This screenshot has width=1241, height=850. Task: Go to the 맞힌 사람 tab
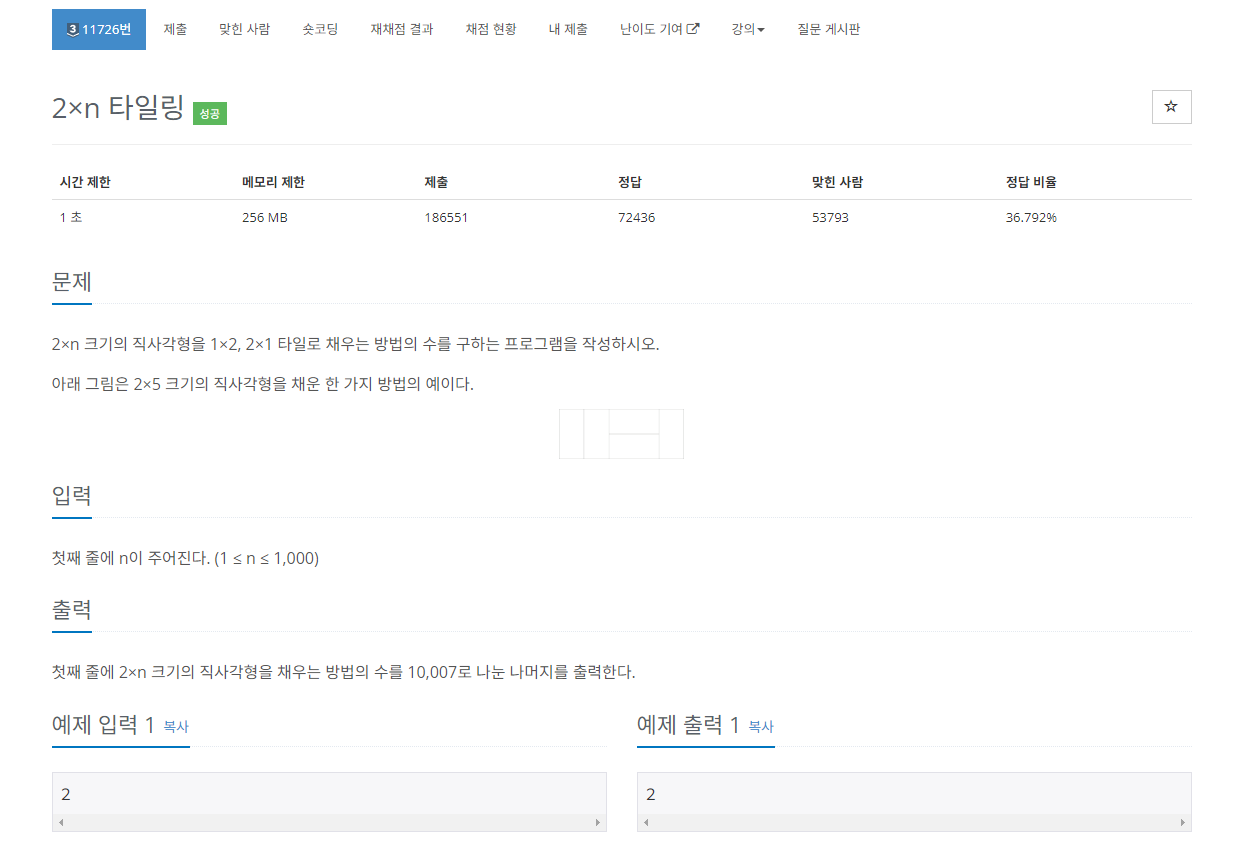(244, 29)
